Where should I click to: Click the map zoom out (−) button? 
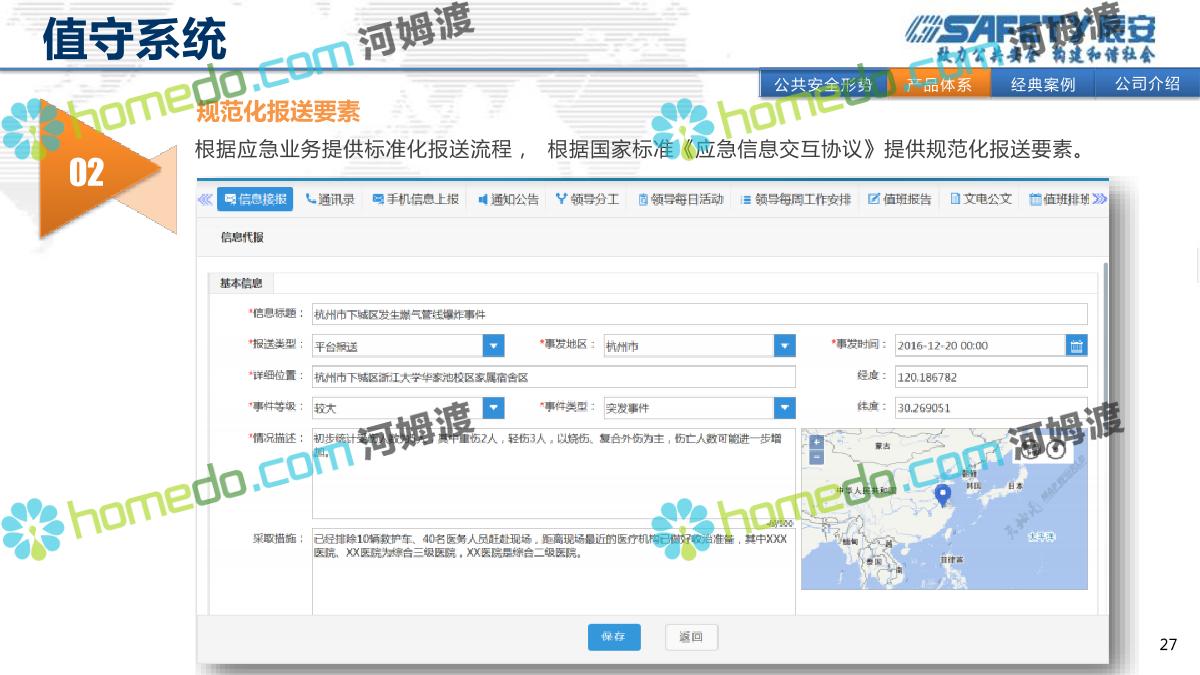[816, 457]
